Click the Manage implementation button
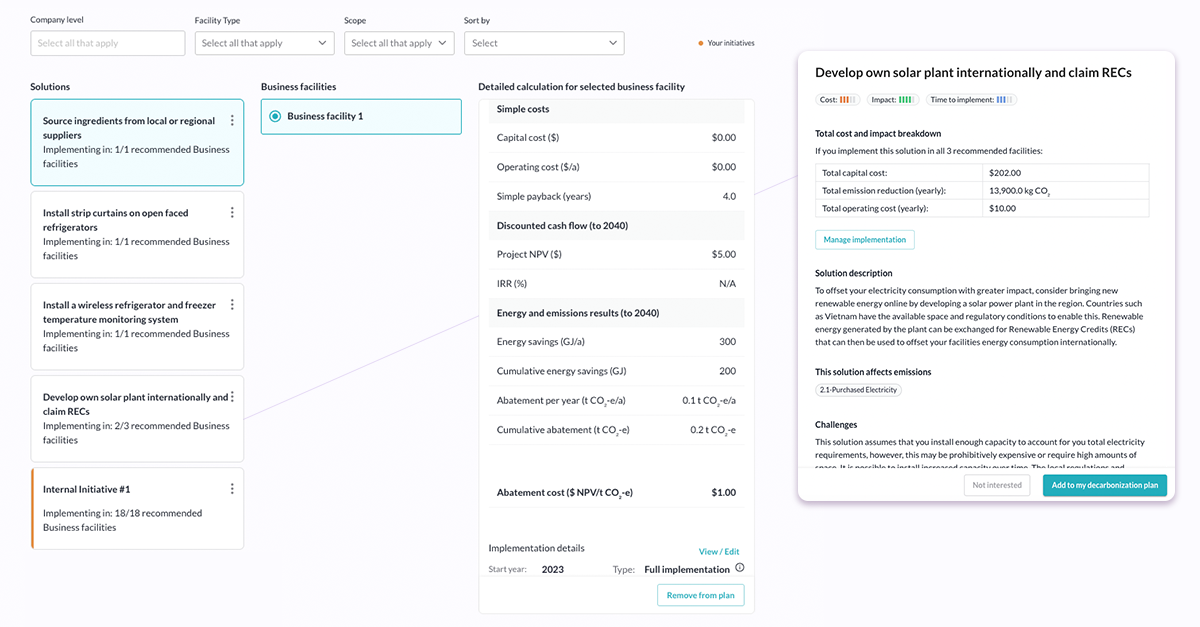This screenshot has height=627, width=1200. pyautogui.click(x=864, y=240)
